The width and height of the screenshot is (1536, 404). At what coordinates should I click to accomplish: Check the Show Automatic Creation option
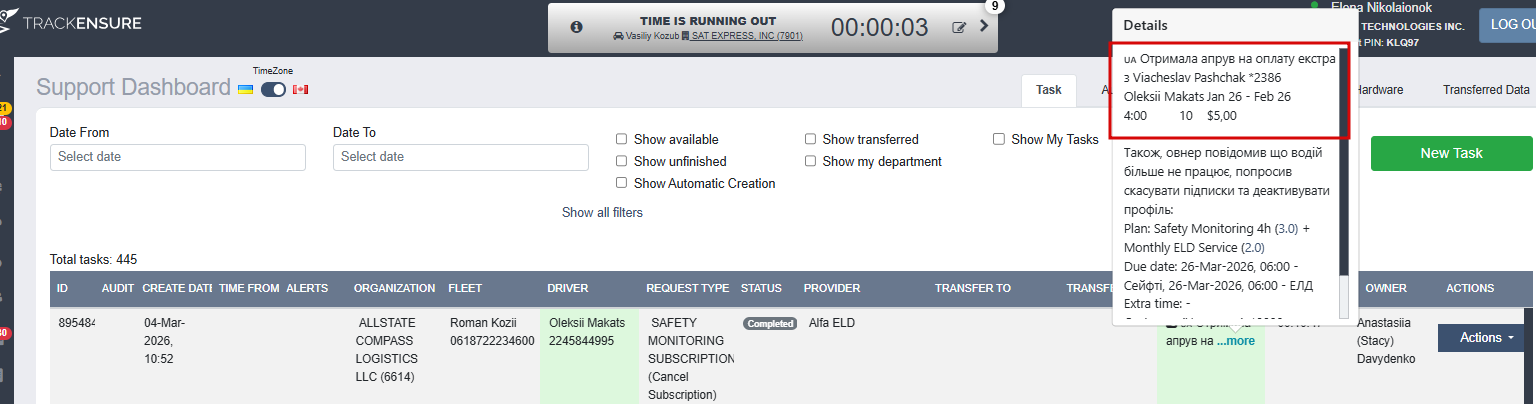click(622, 183)
